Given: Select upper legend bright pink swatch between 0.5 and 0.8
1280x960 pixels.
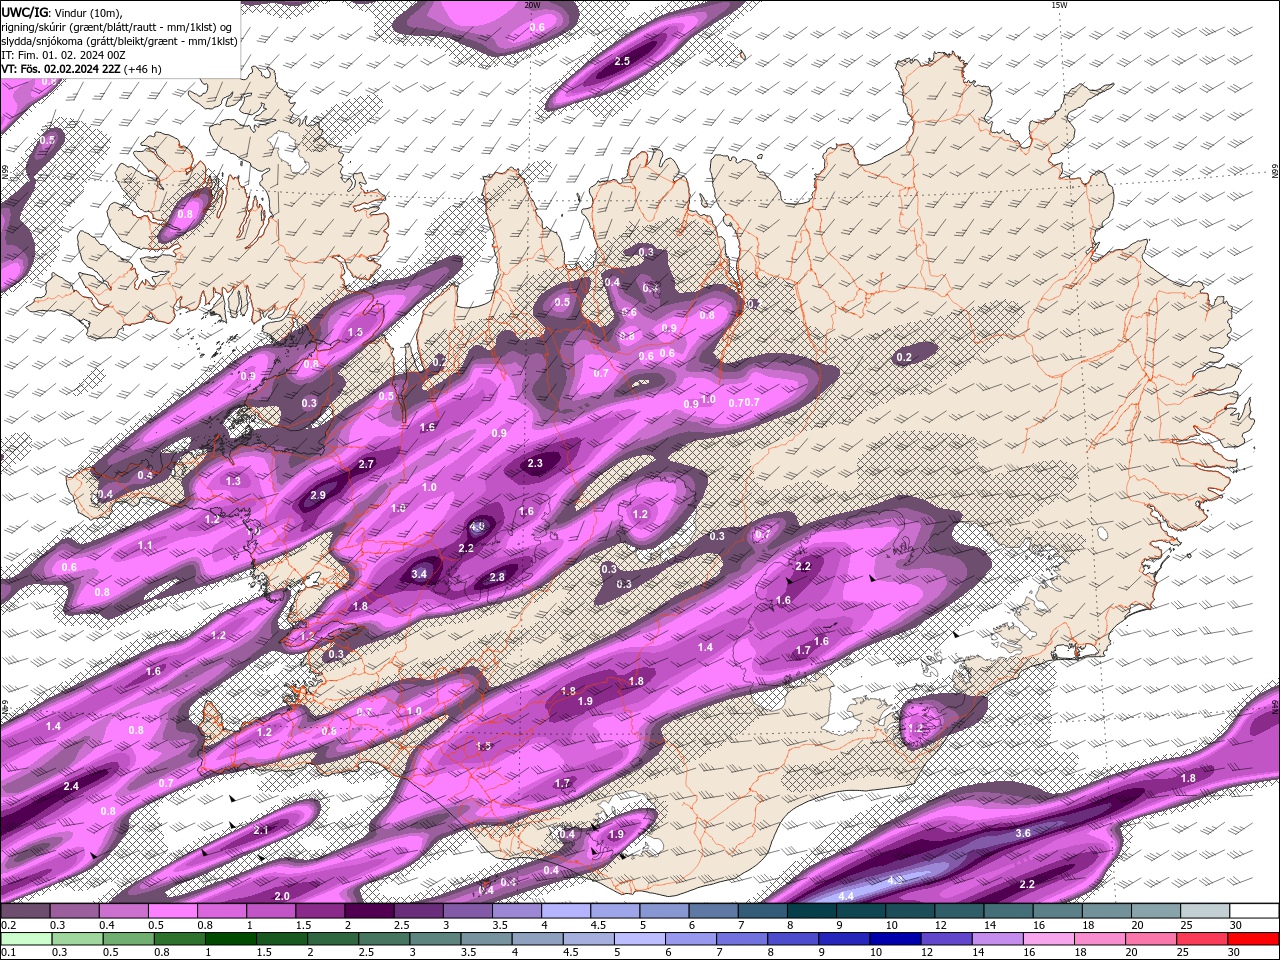Looking at the screenshot, I should (x=172, y=911).
